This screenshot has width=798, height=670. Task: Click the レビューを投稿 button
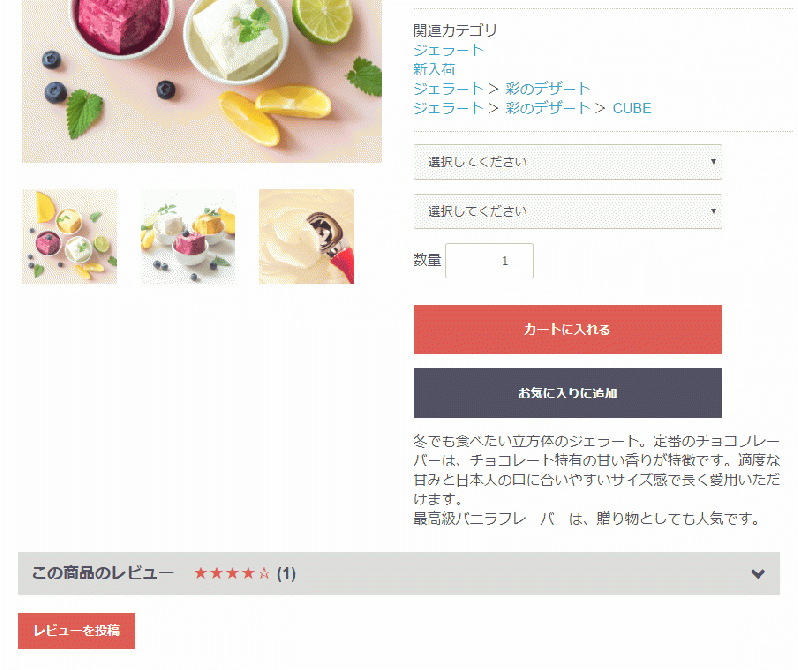(76, 631)
